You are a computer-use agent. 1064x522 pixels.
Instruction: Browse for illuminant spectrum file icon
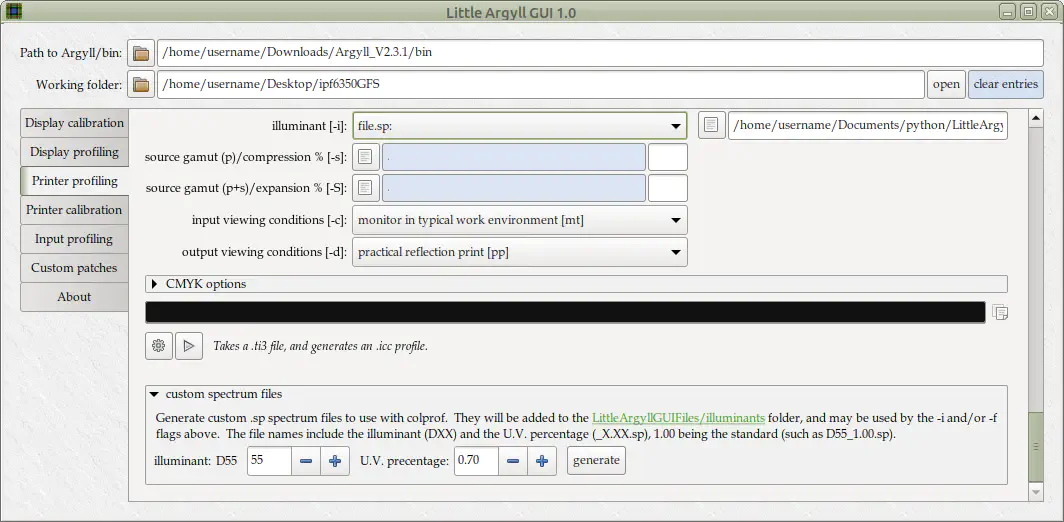tap(712, 126)
